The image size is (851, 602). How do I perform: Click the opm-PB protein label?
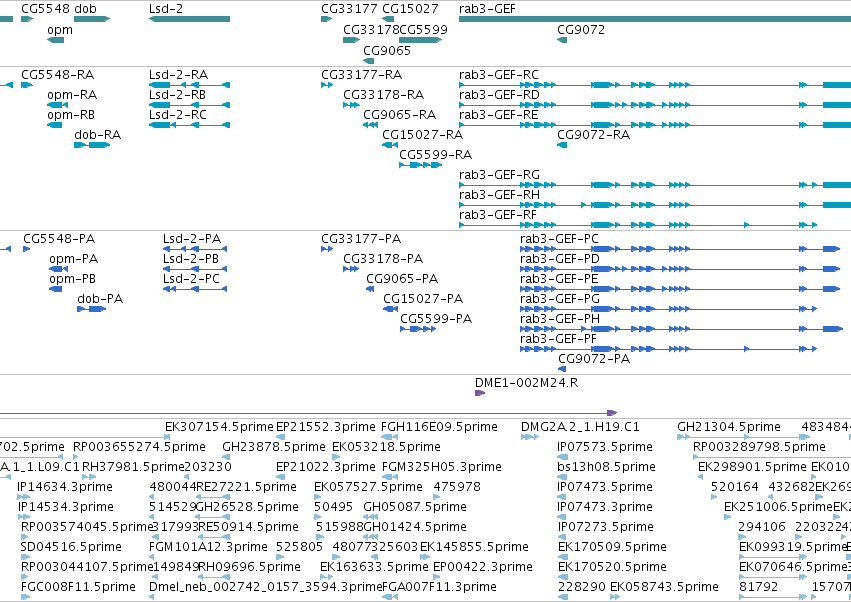(73, 279)
